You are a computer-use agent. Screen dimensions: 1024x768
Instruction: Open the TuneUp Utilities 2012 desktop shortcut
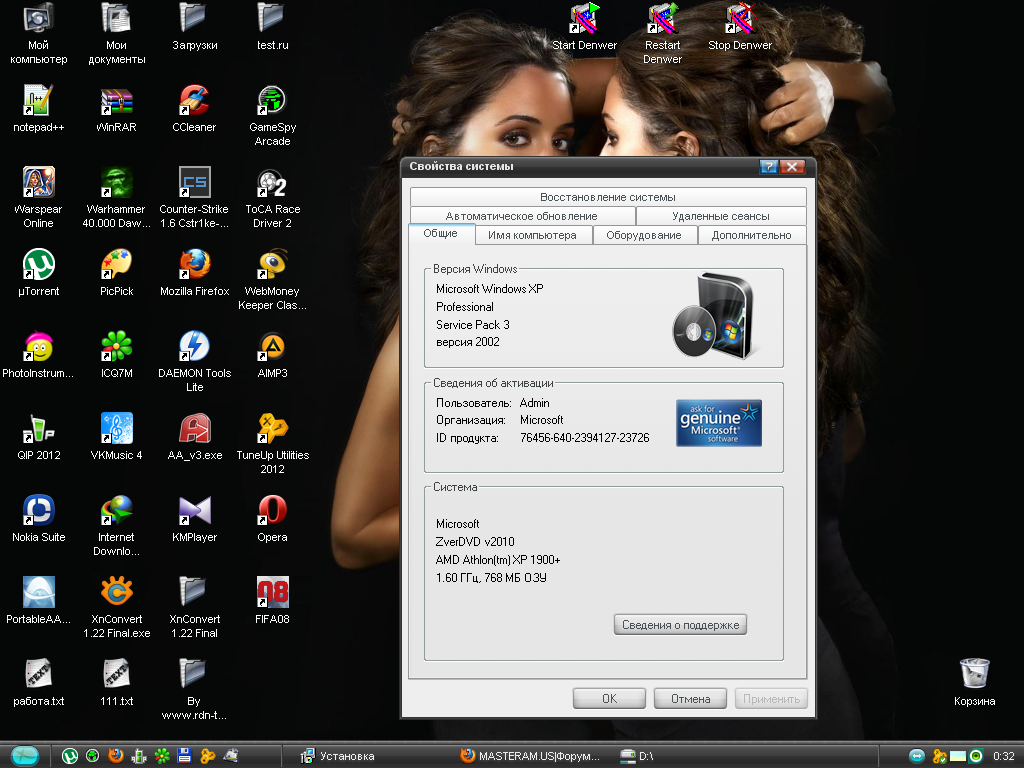pos(272,444)
